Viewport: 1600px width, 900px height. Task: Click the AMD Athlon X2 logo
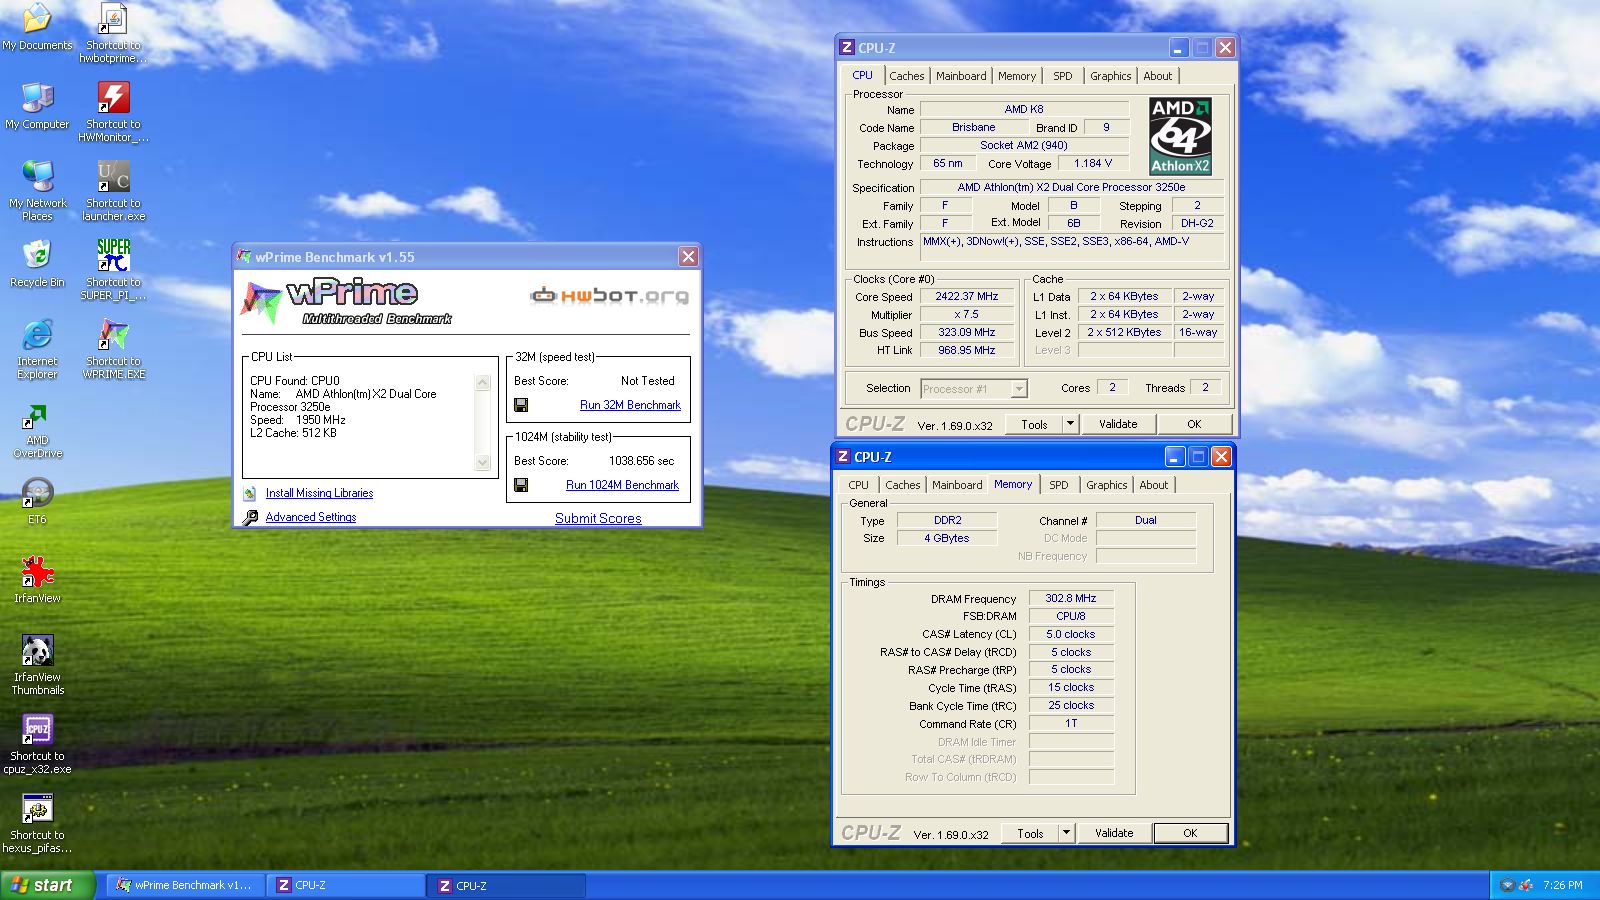(x=1180, y=136)
